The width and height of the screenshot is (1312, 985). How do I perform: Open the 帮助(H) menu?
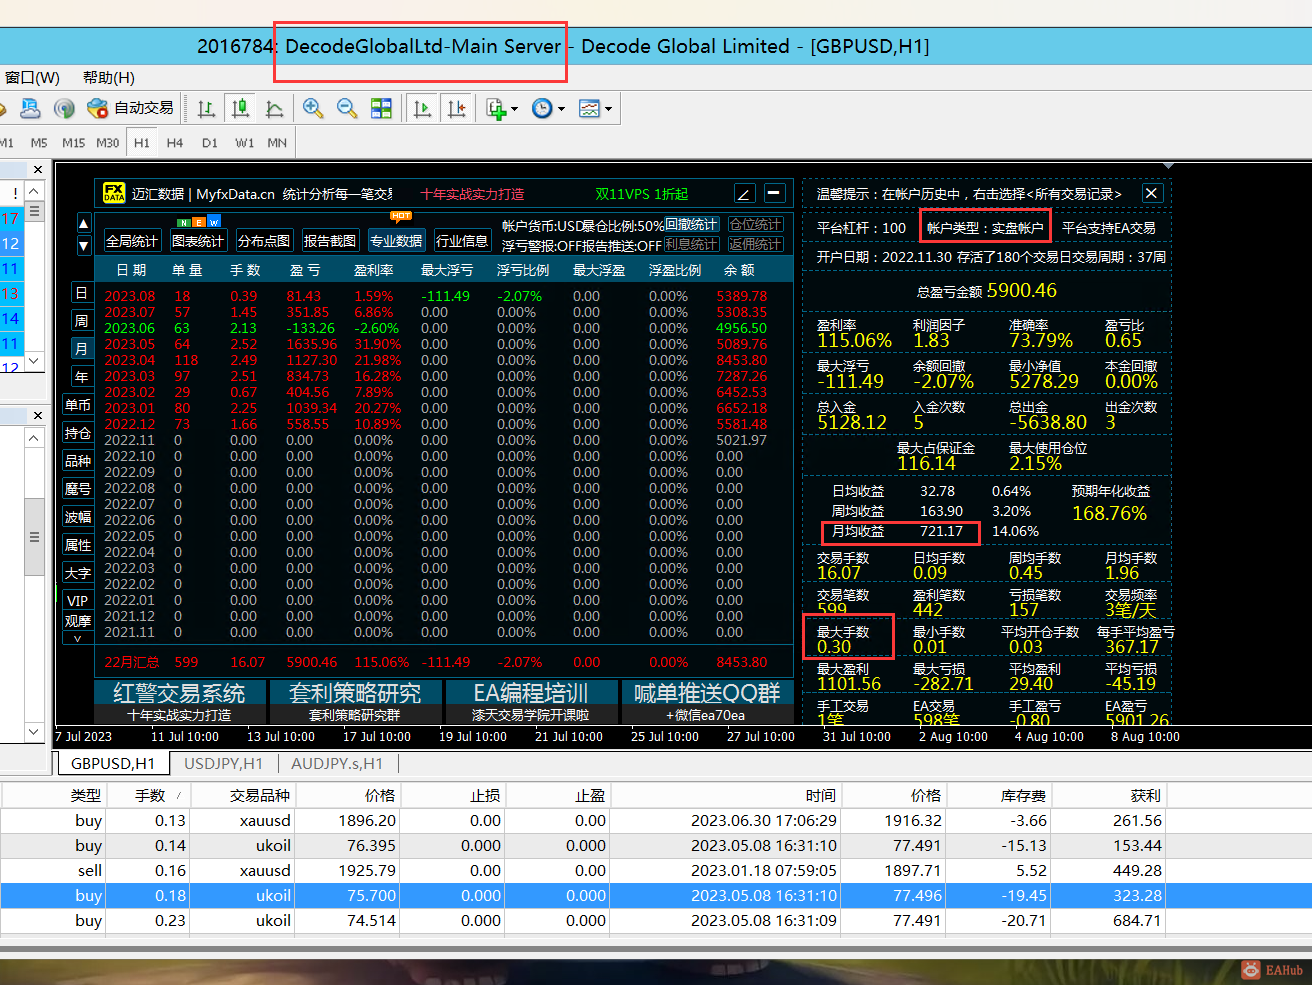(x=108, y=77)
